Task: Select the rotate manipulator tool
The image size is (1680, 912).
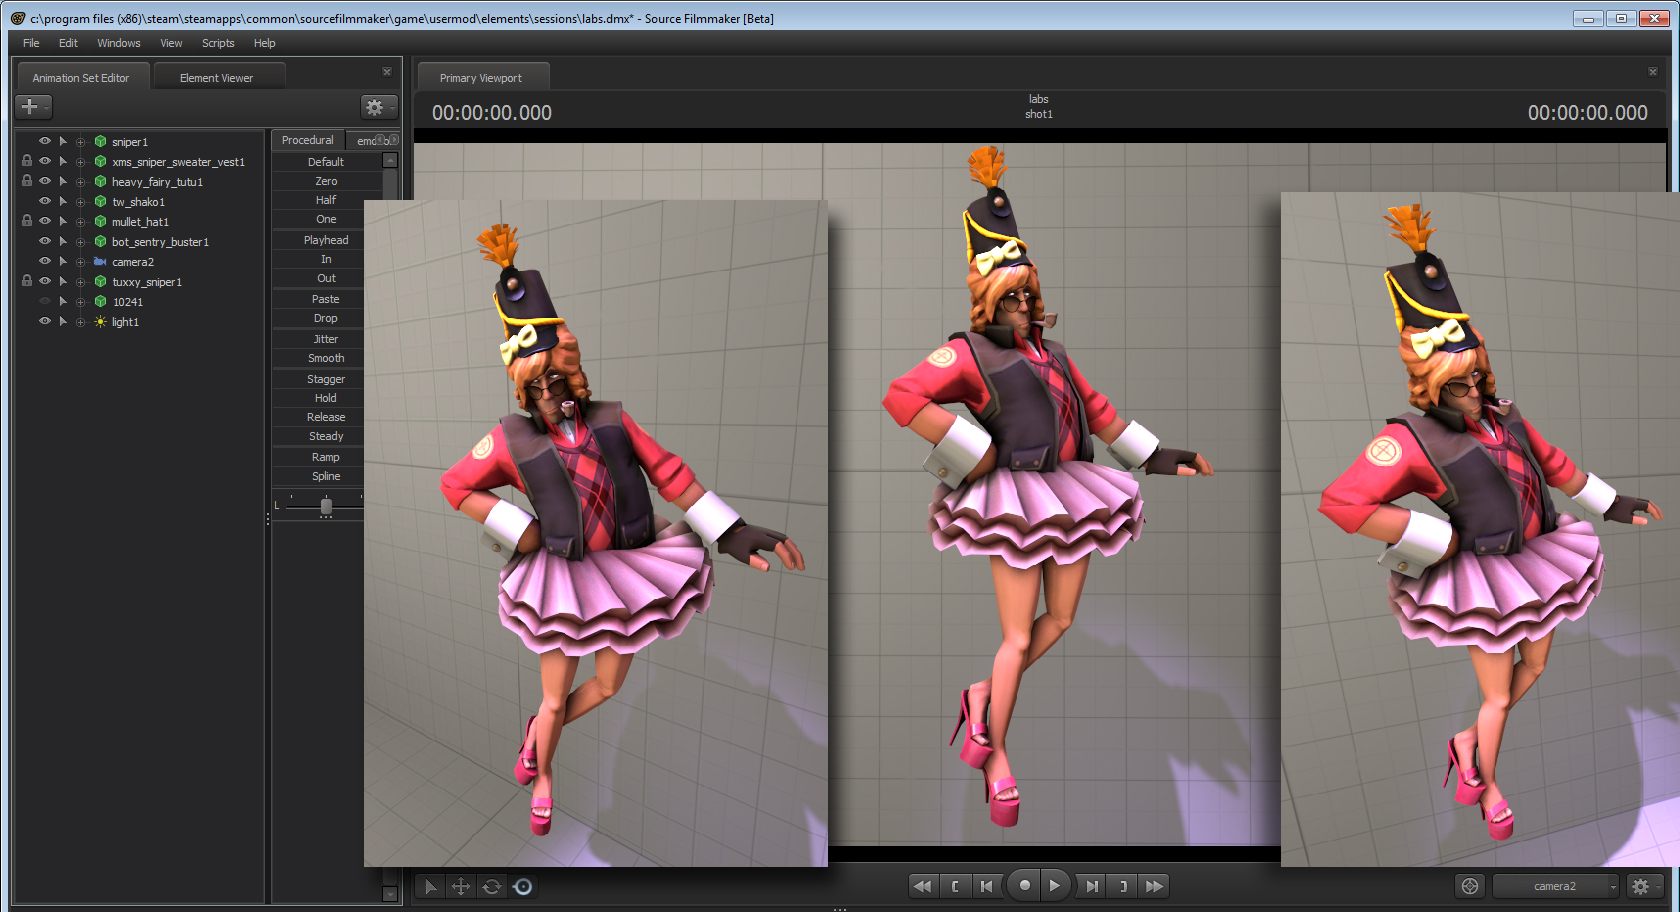Action: coord(492,886)
